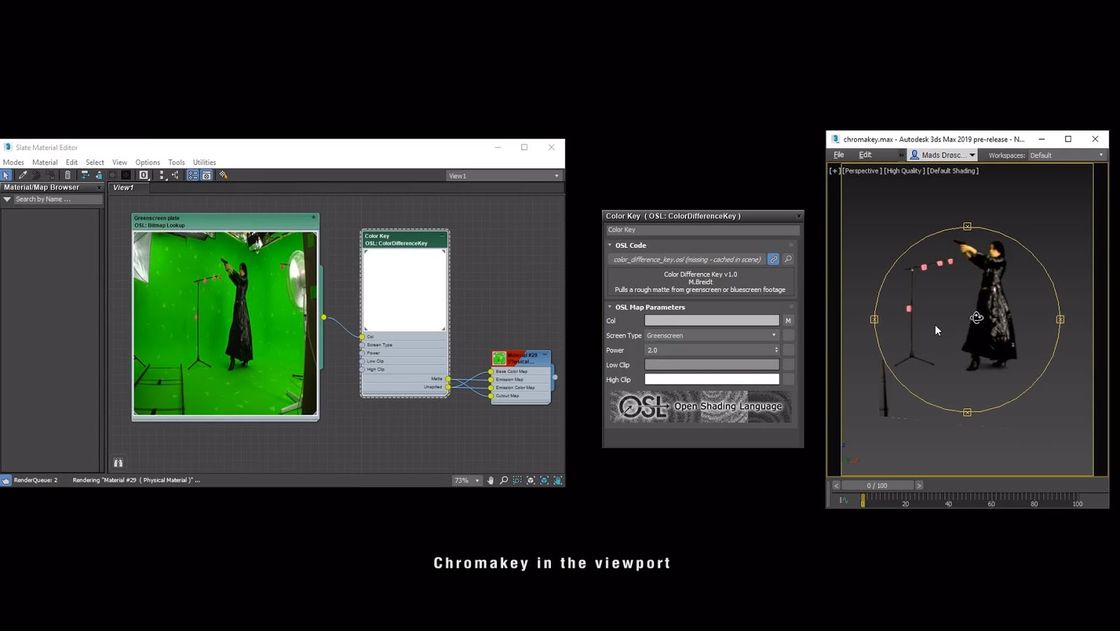
Task: Open the Edit menu in the chromakey.max window
Action: 864,155
